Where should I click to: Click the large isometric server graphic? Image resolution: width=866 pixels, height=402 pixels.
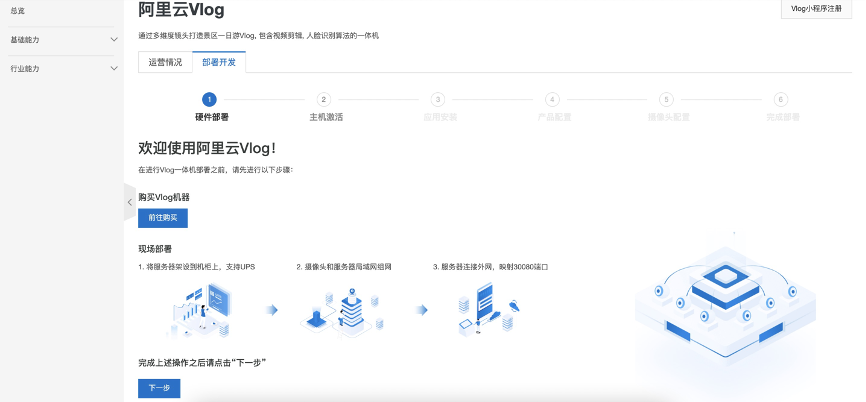(725, 303)
